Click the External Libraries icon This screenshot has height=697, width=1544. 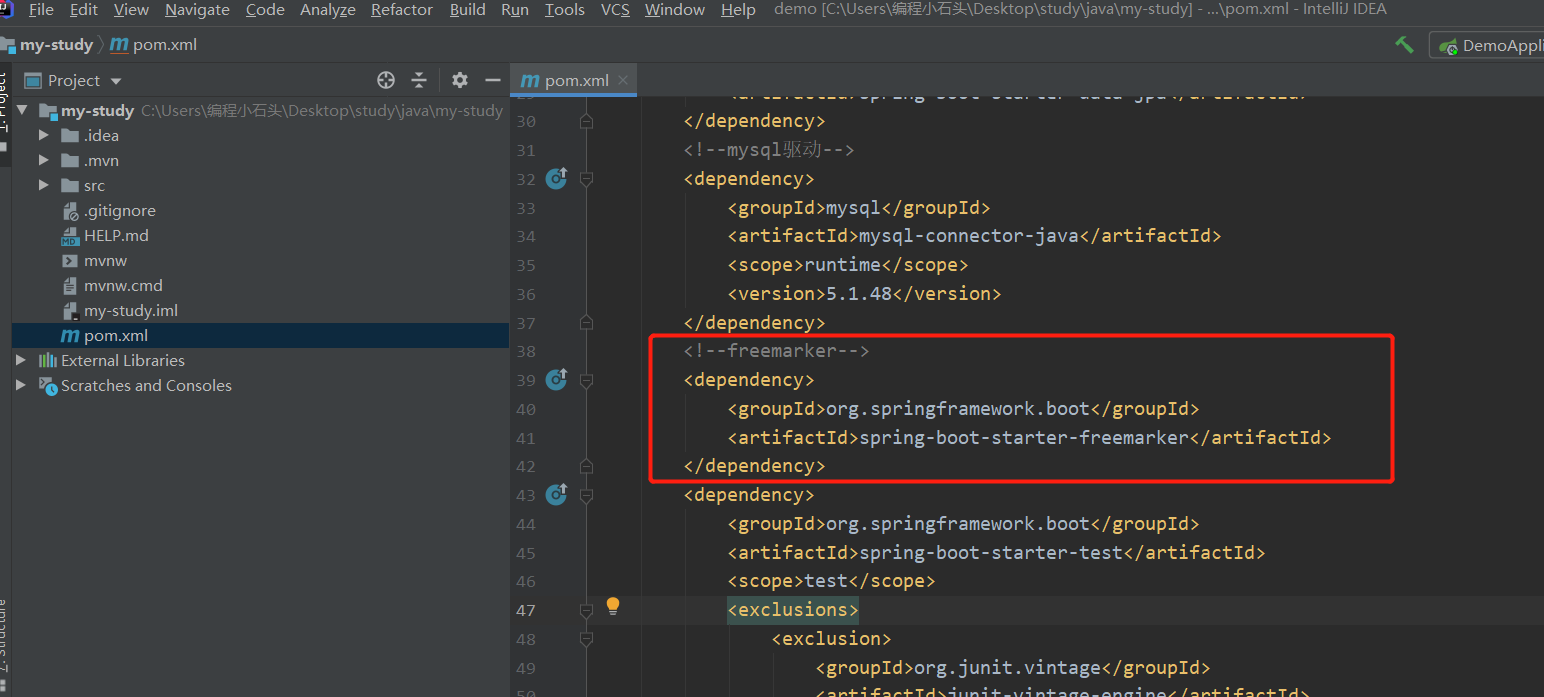click(x=47, y=360)
